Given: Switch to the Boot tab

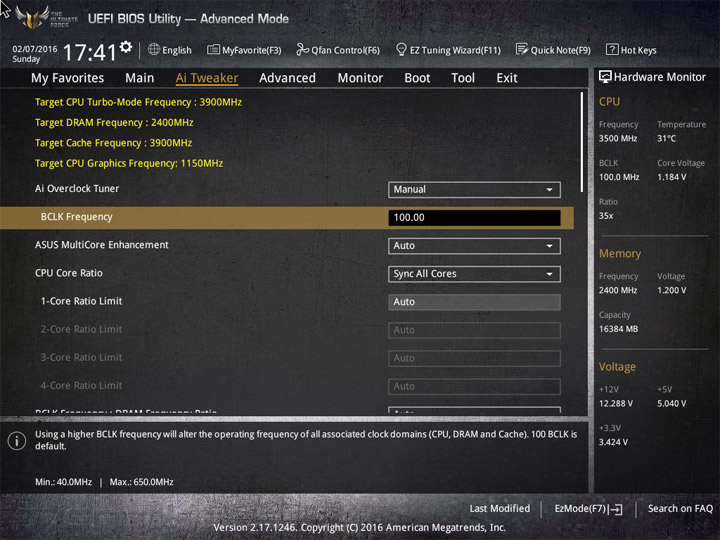Looking at the screenshot, I should (417, 78).
